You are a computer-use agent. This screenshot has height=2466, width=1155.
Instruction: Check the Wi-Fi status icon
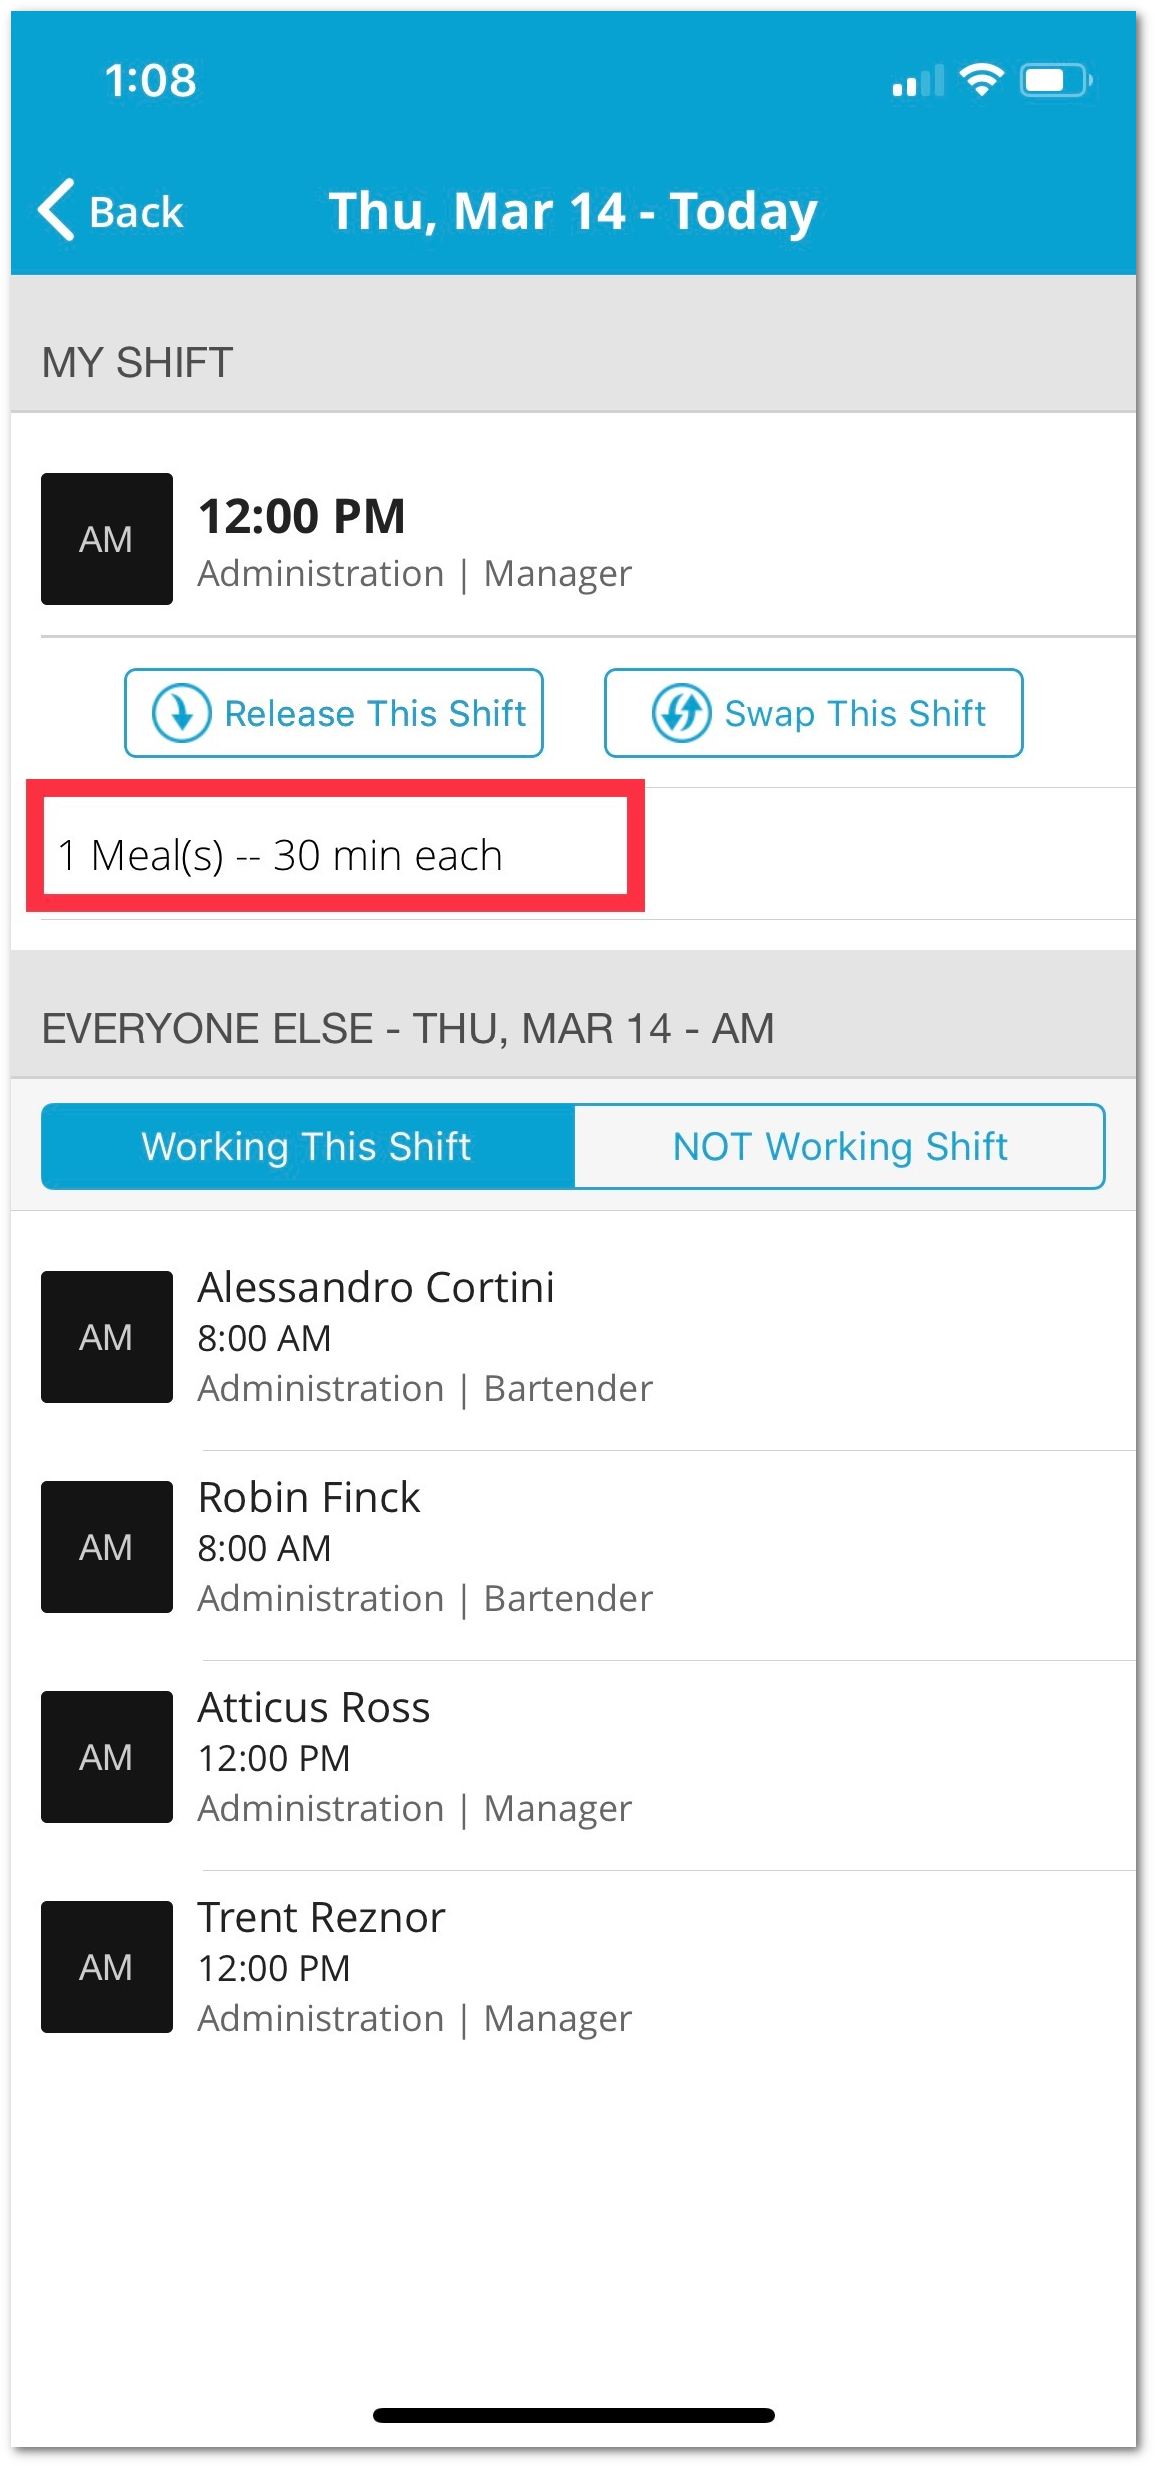(981, 80)
